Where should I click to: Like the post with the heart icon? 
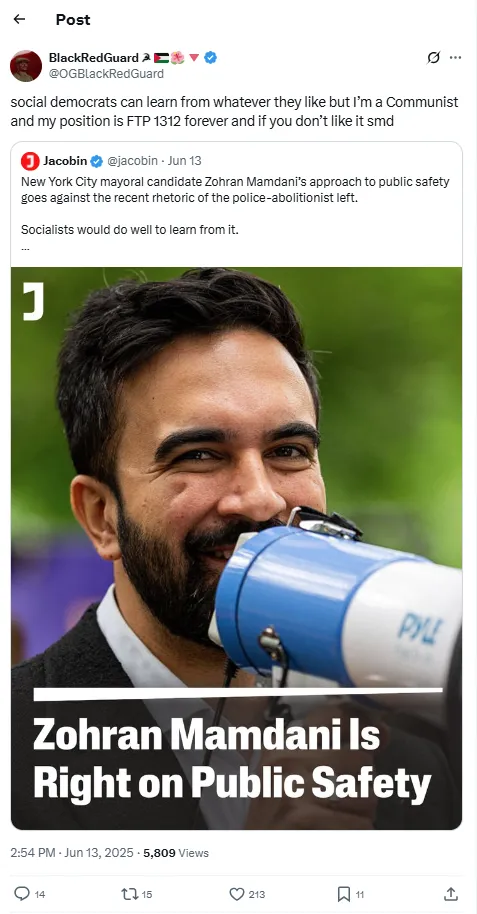[237, 894]
